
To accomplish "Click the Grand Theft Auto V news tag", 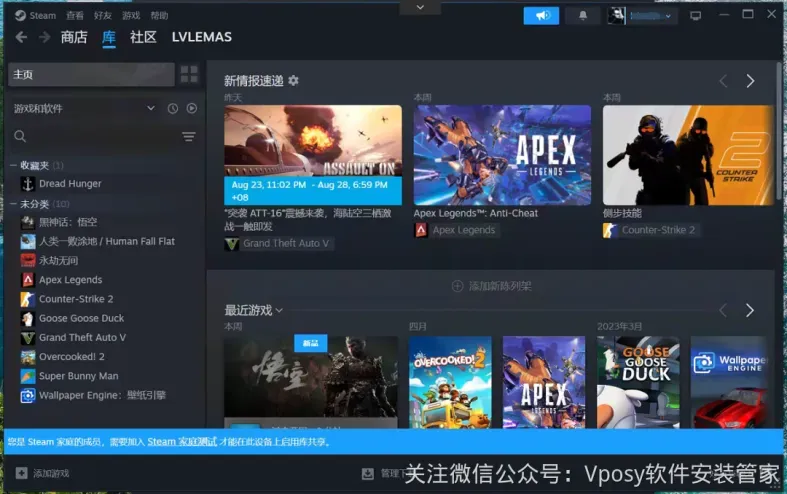I will click(x=279, y=243).
